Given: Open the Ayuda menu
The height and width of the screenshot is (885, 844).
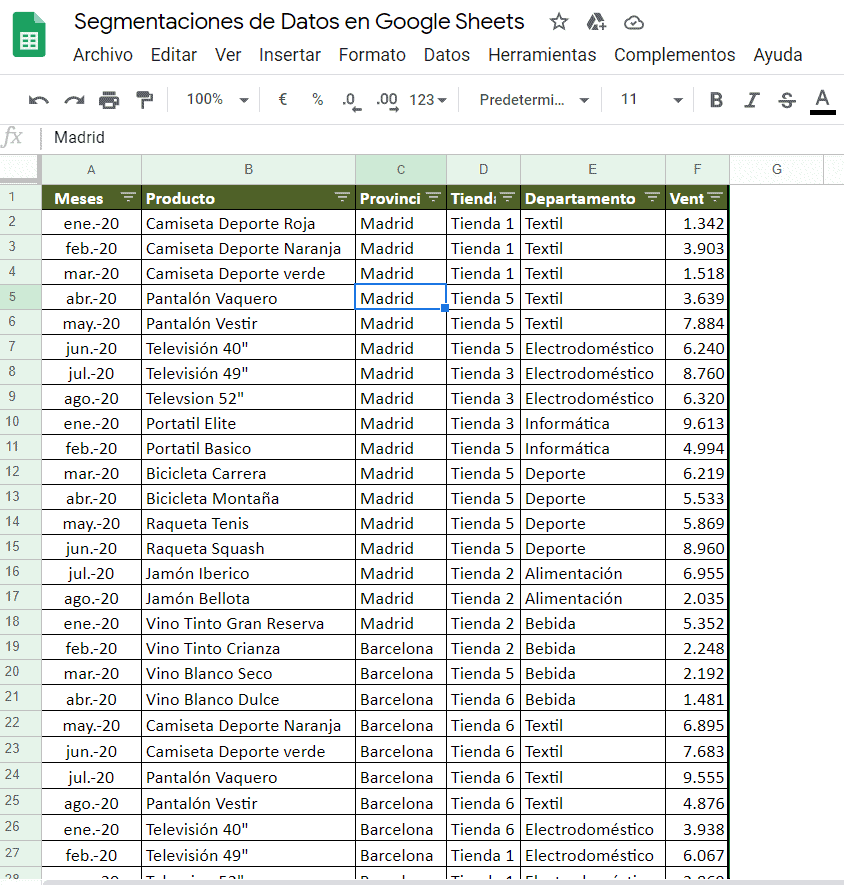Looking at the screenshot, I should pyautogui.click(x=777, y=55).
